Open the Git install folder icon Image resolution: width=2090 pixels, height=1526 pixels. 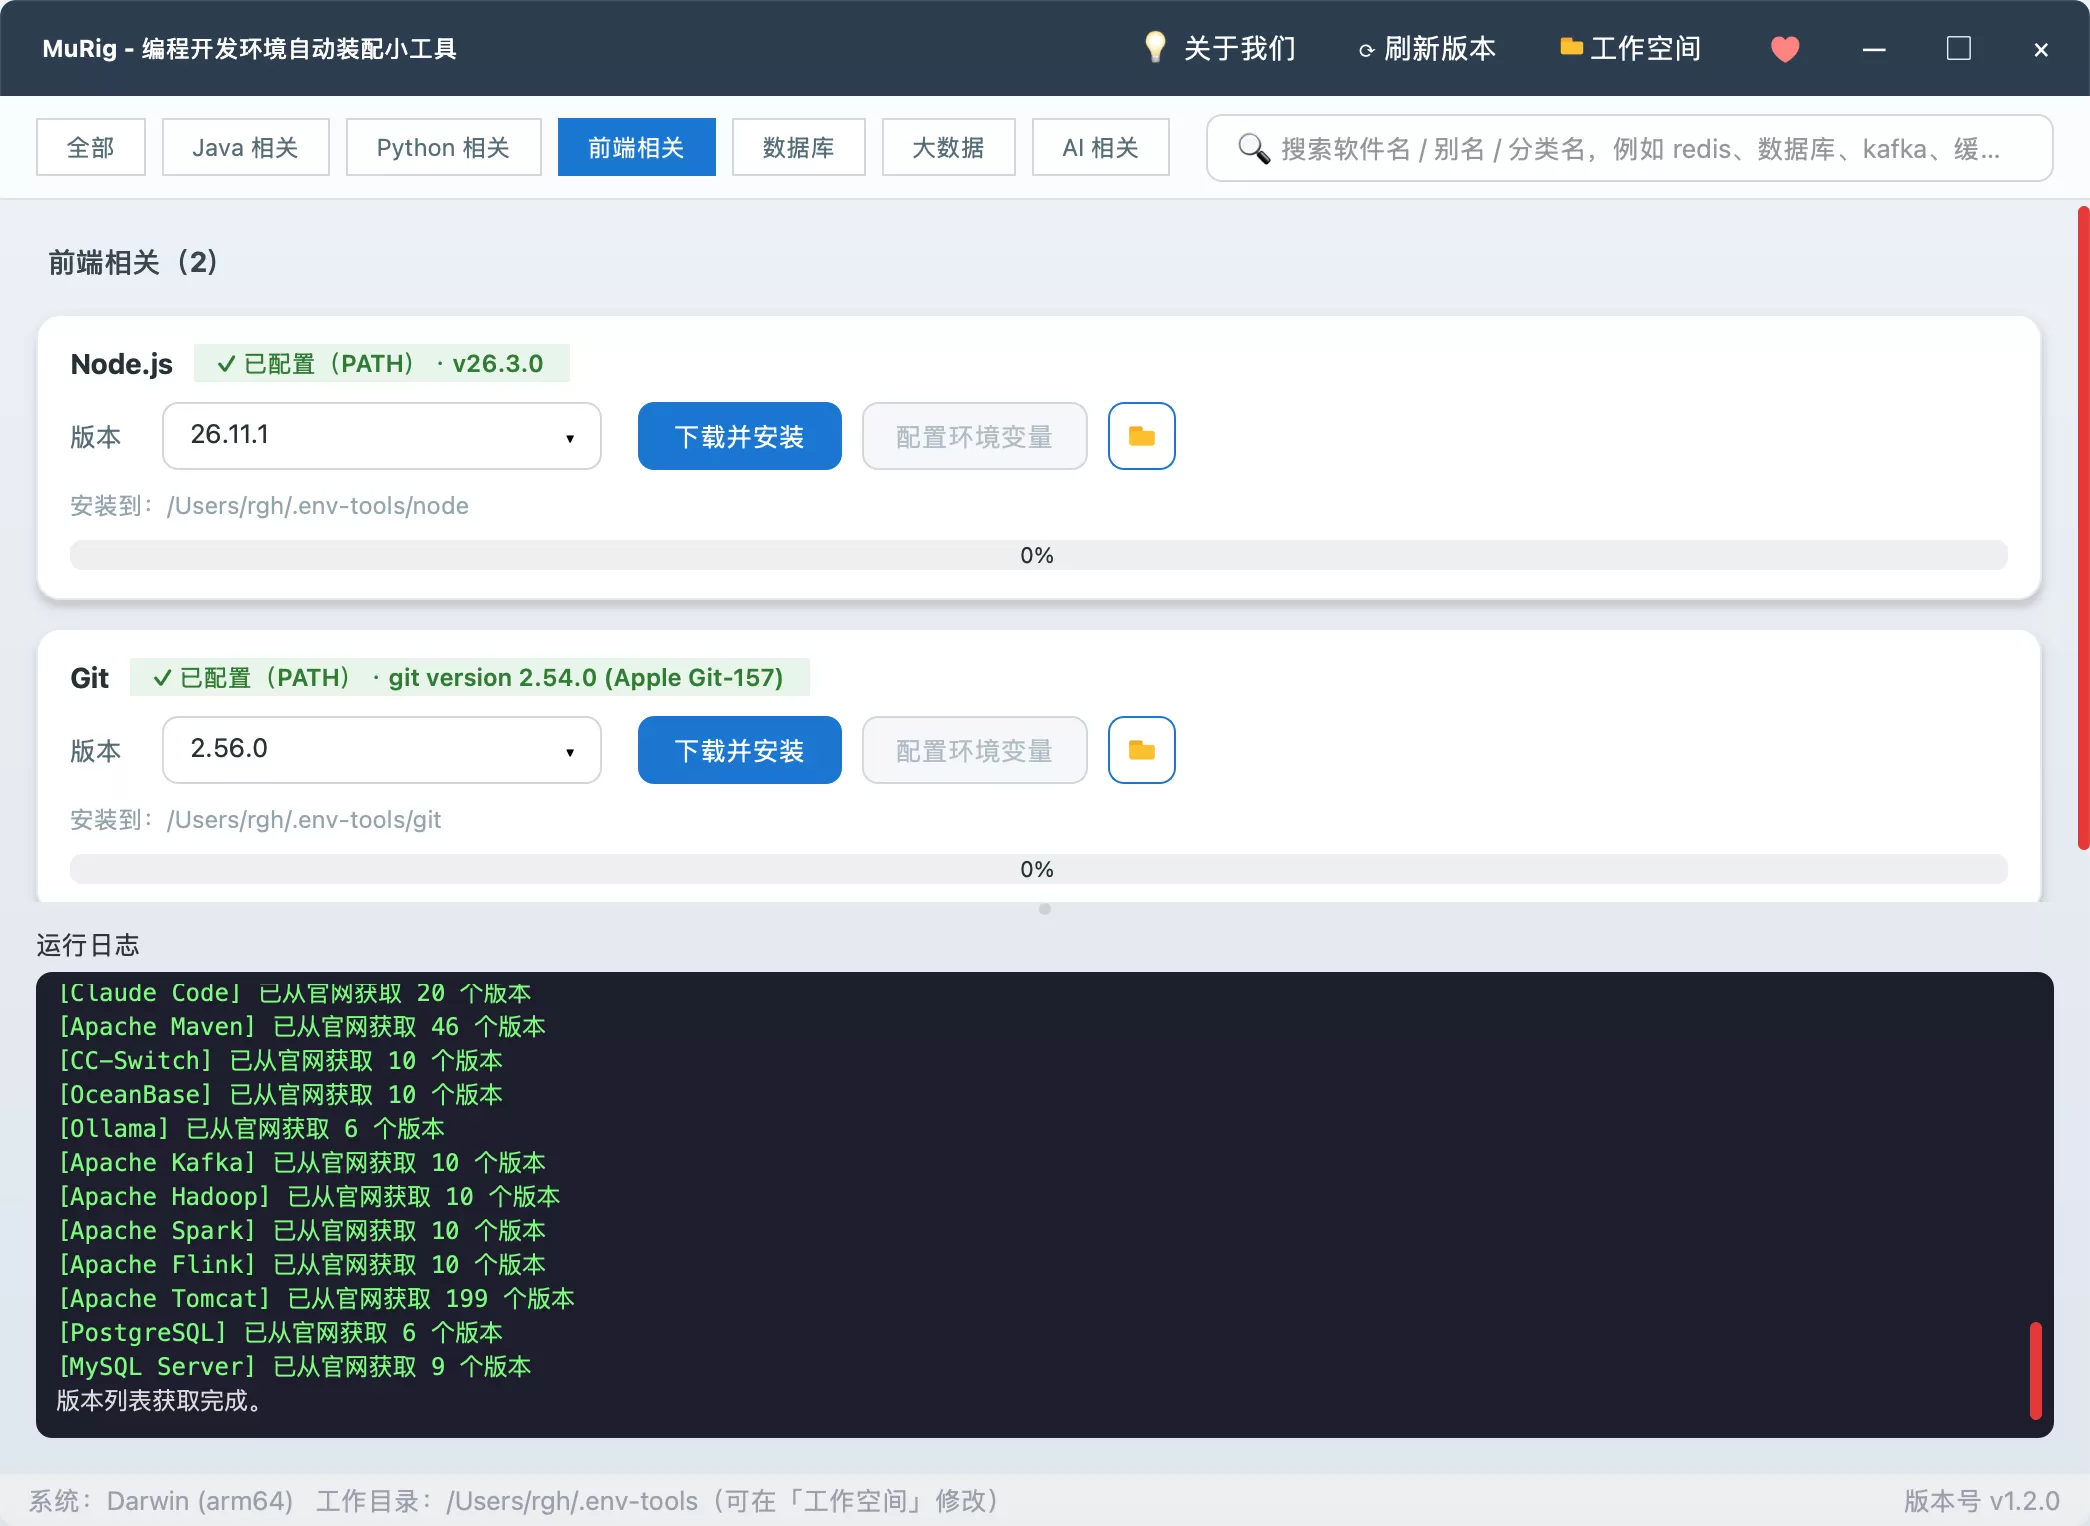(1141, 750)
